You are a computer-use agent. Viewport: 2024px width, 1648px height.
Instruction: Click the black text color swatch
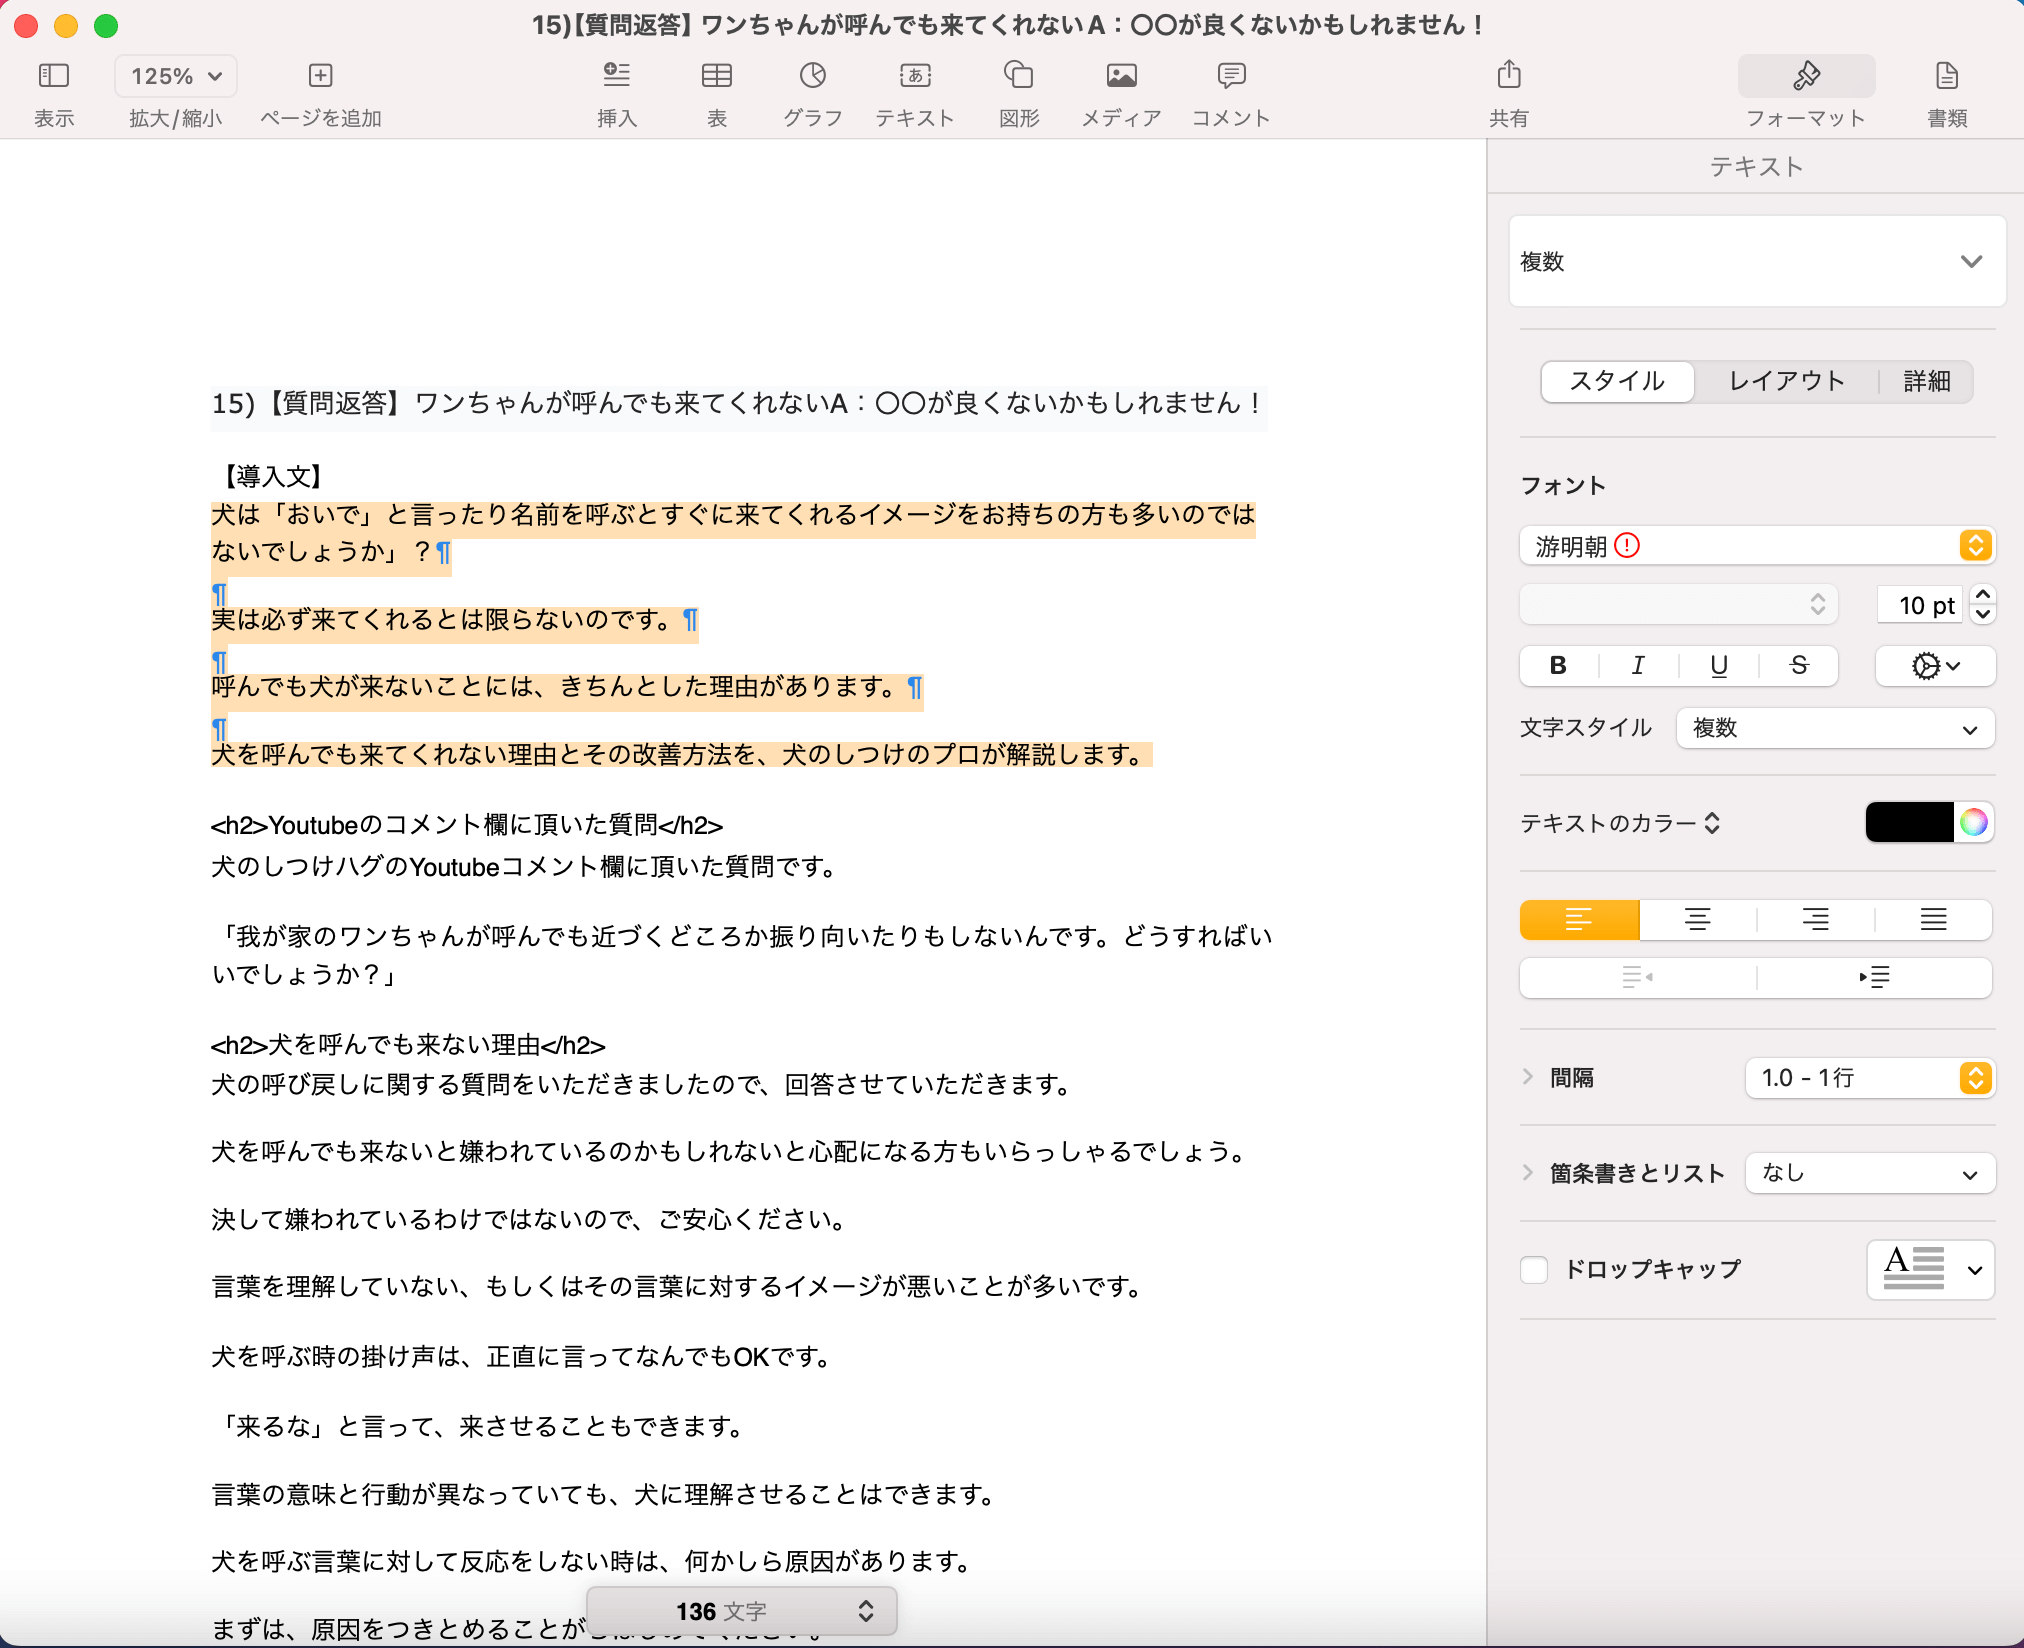click(x=1909, y=822)
